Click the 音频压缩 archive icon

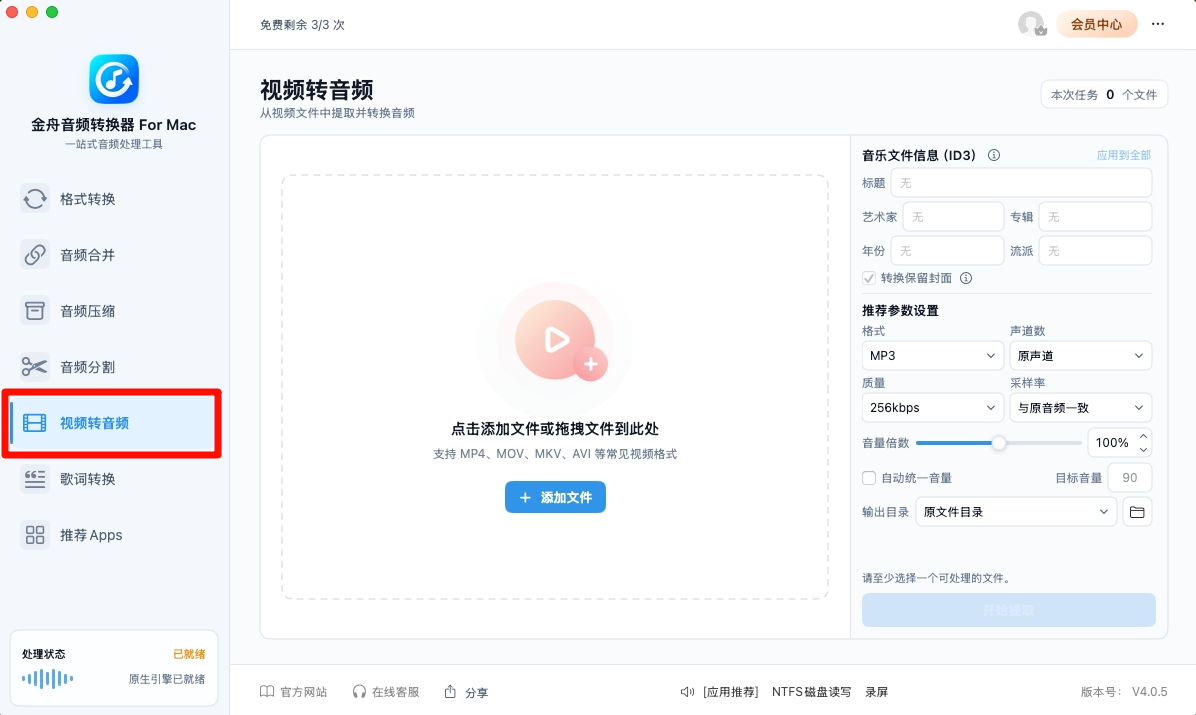[34, 311]
